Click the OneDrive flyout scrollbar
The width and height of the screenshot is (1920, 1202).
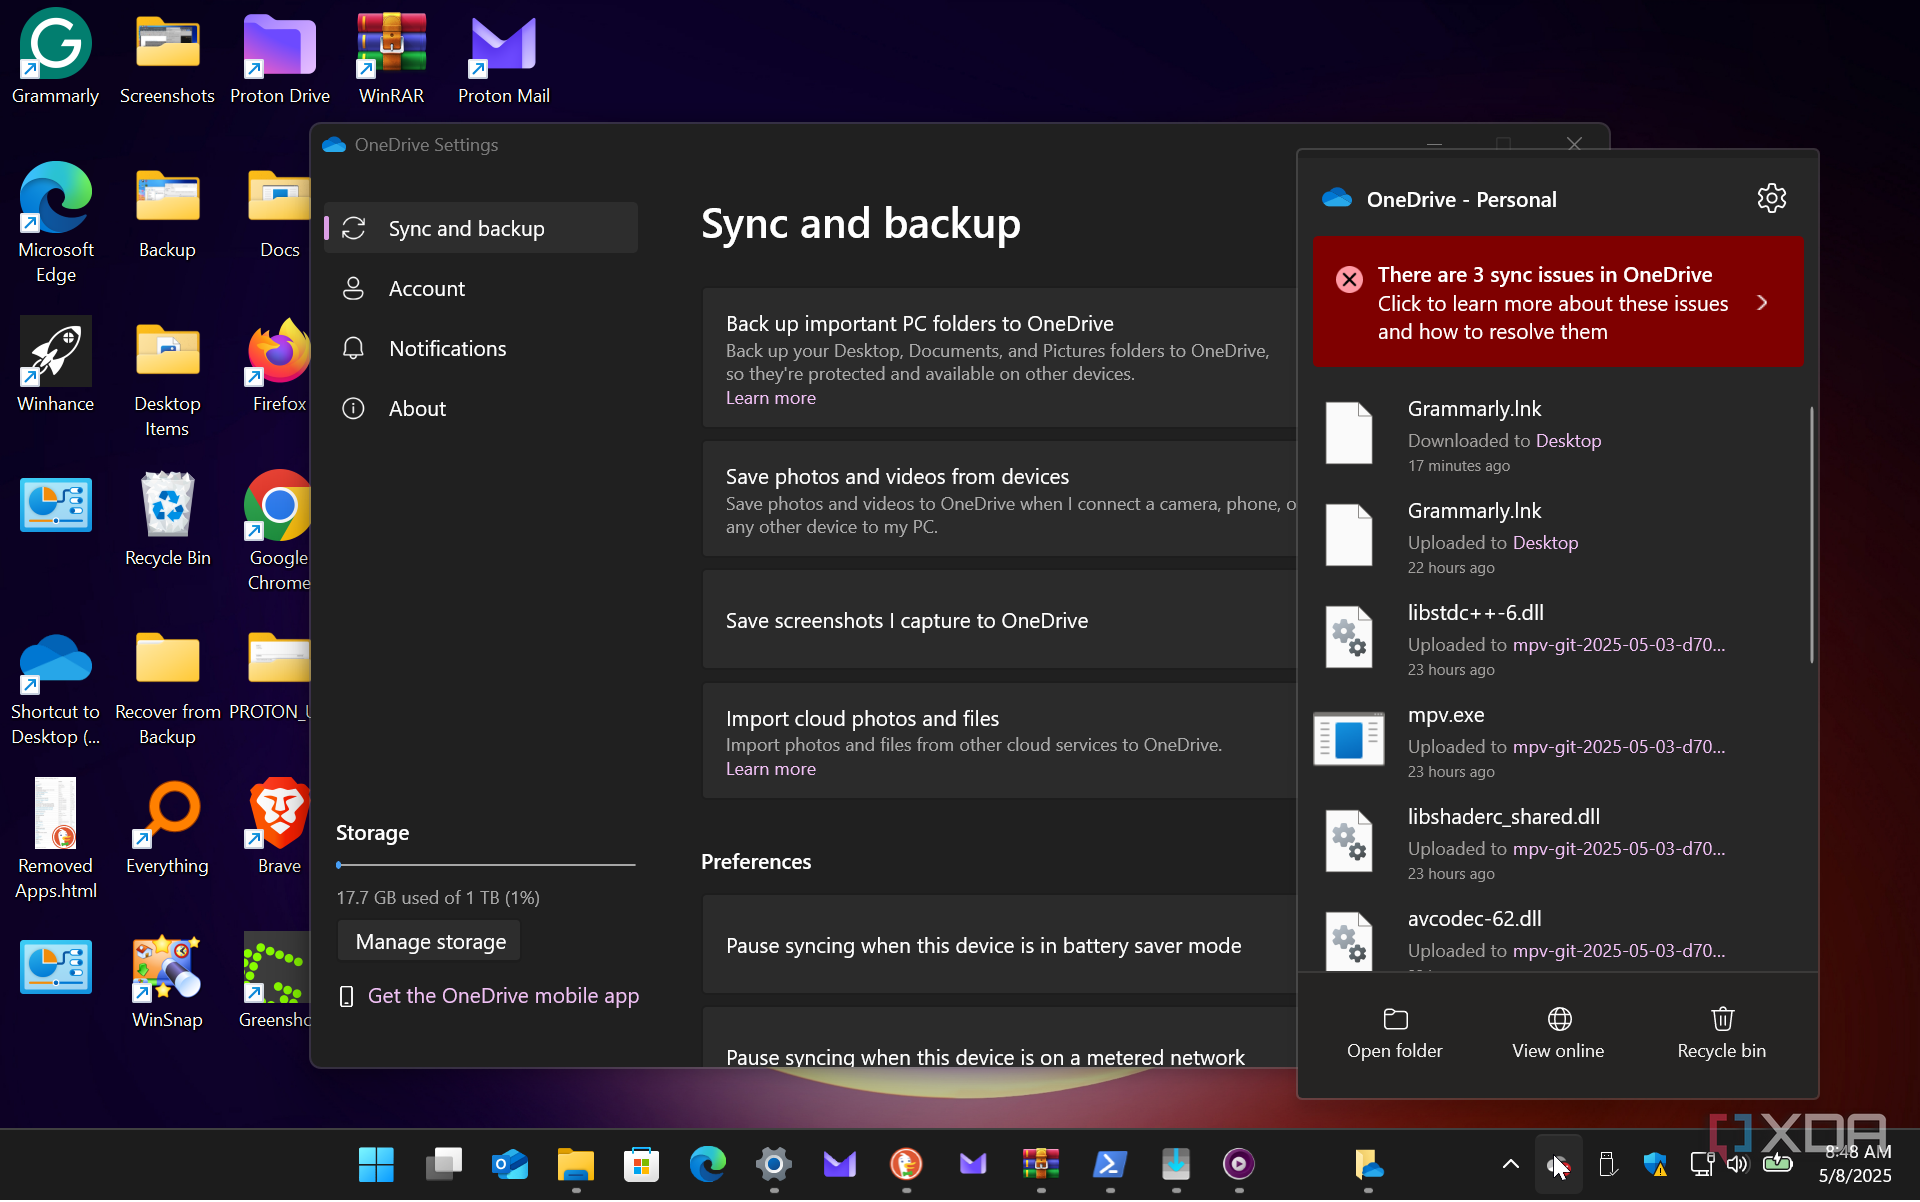[1811, 534]
